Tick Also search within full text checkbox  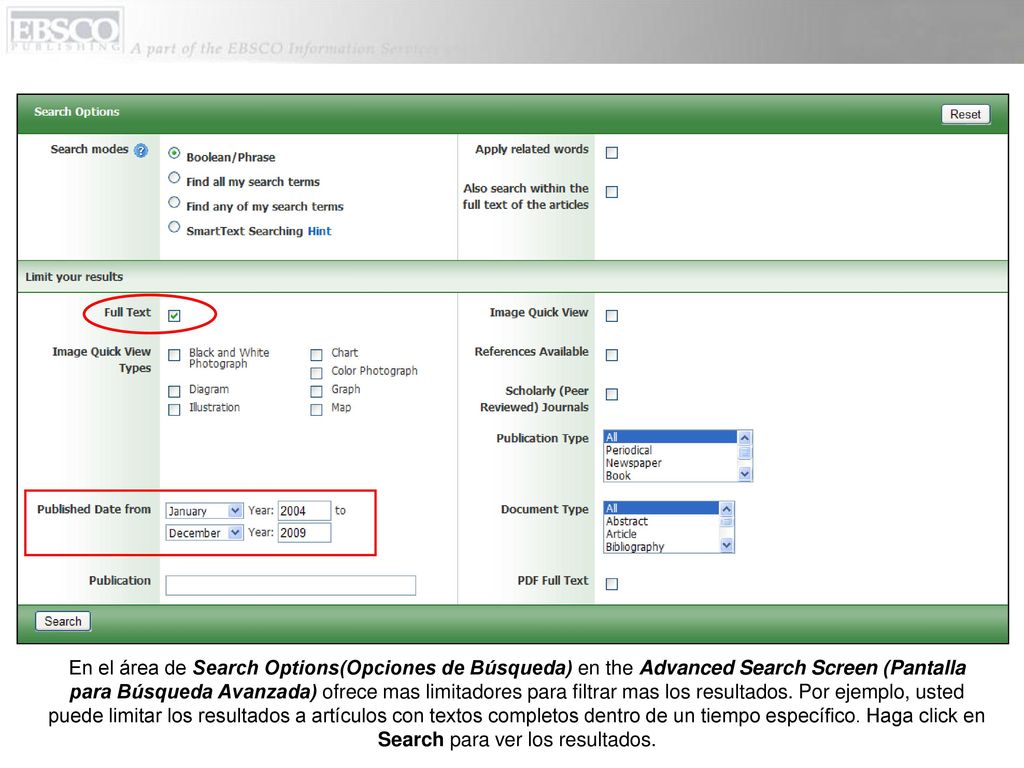pyautogui.click(x=612, y=192)
